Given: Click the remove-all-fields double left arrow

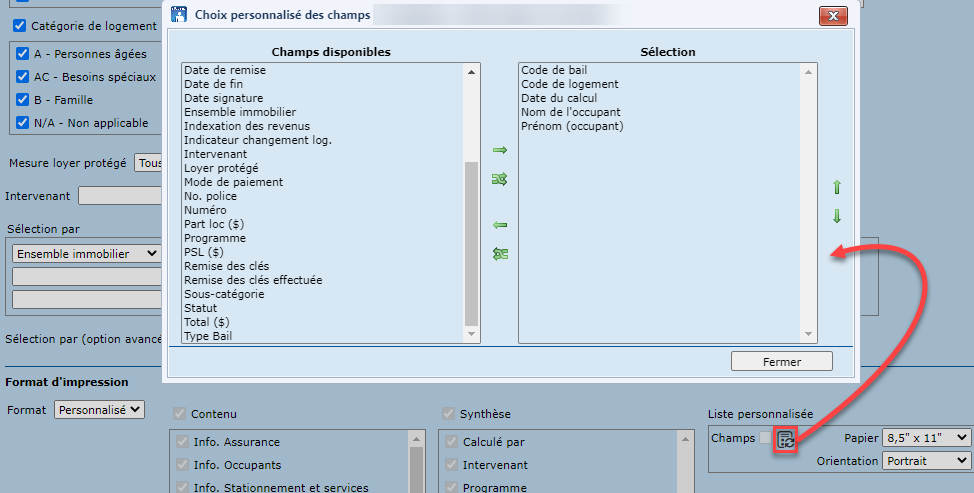Looking at the screenshot, I should pos(500,254).
